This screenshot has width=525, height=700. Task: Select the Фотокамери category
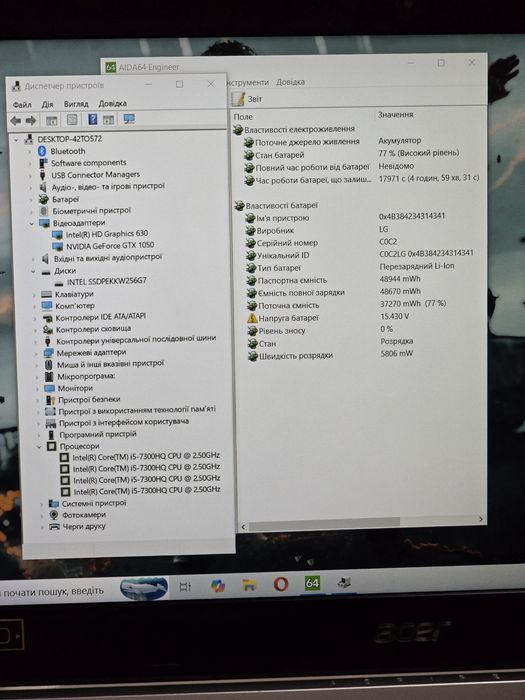click(84, 515)
